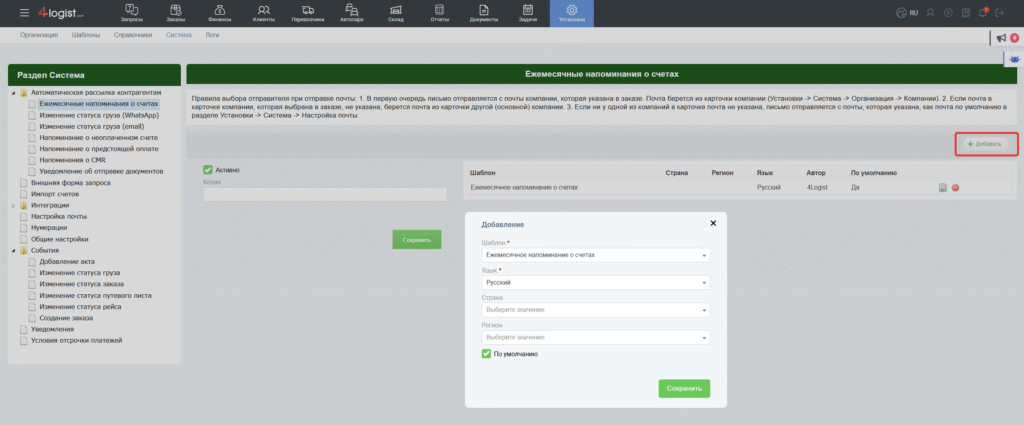The width and height of the screenshot is (1024, 425).
Task: Switch to the Шаблоны tab
Action: point(86,35)
